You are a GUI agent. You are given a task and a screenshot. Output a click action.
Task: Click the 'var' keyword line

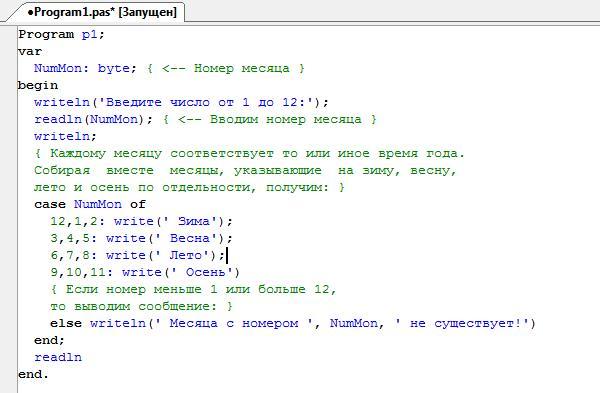[x=30, y=51]
